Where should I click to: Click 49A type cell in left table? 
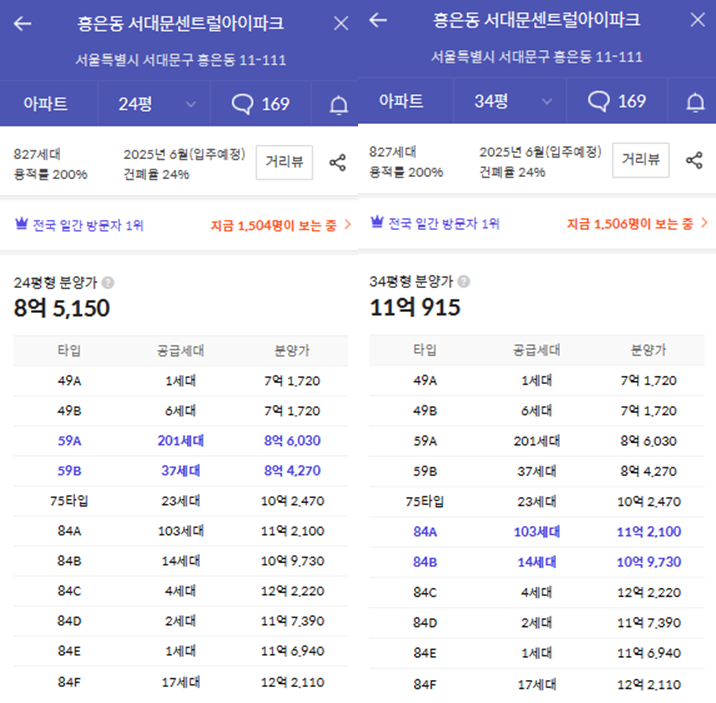[69, 381]
